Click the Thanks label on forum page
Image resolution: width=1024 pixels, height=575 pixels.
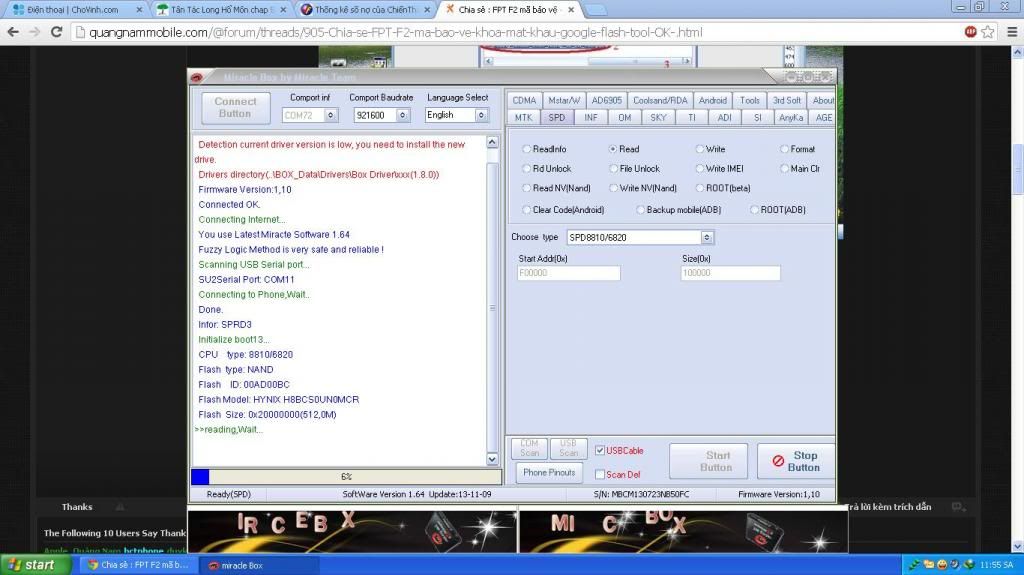77,507
